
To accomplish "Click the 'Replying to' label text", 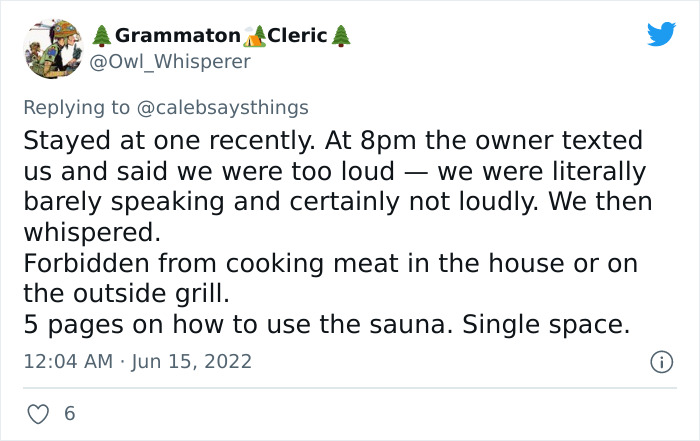I will [76, 107].
